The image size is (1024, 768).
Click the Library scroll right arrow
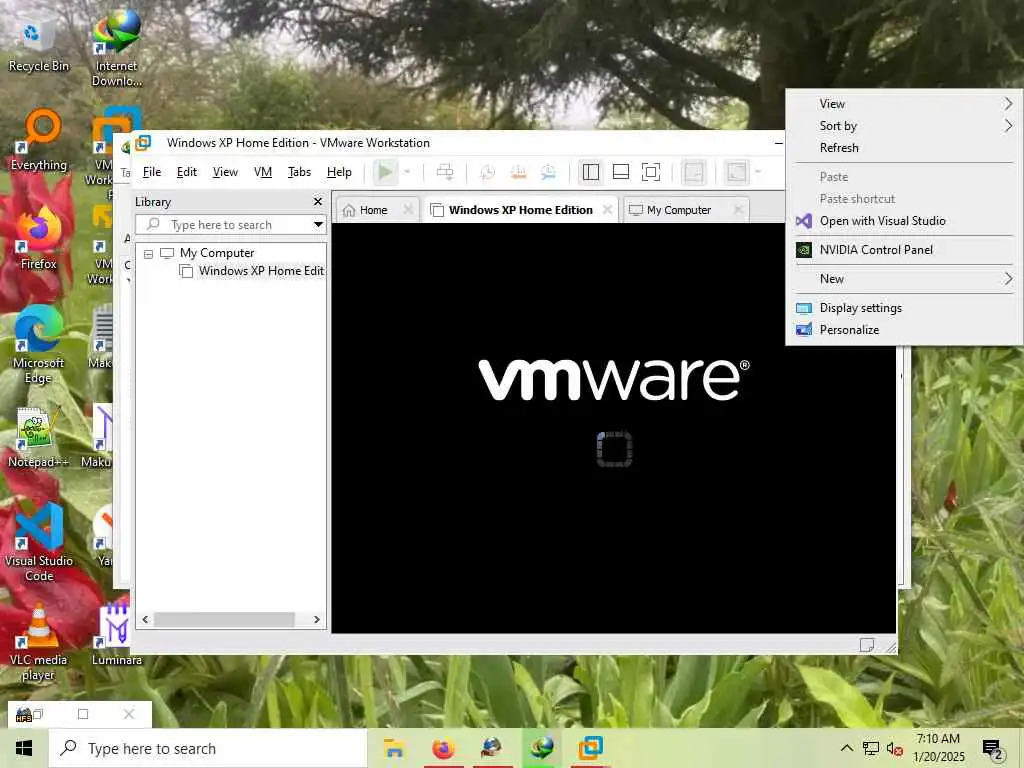317,619
